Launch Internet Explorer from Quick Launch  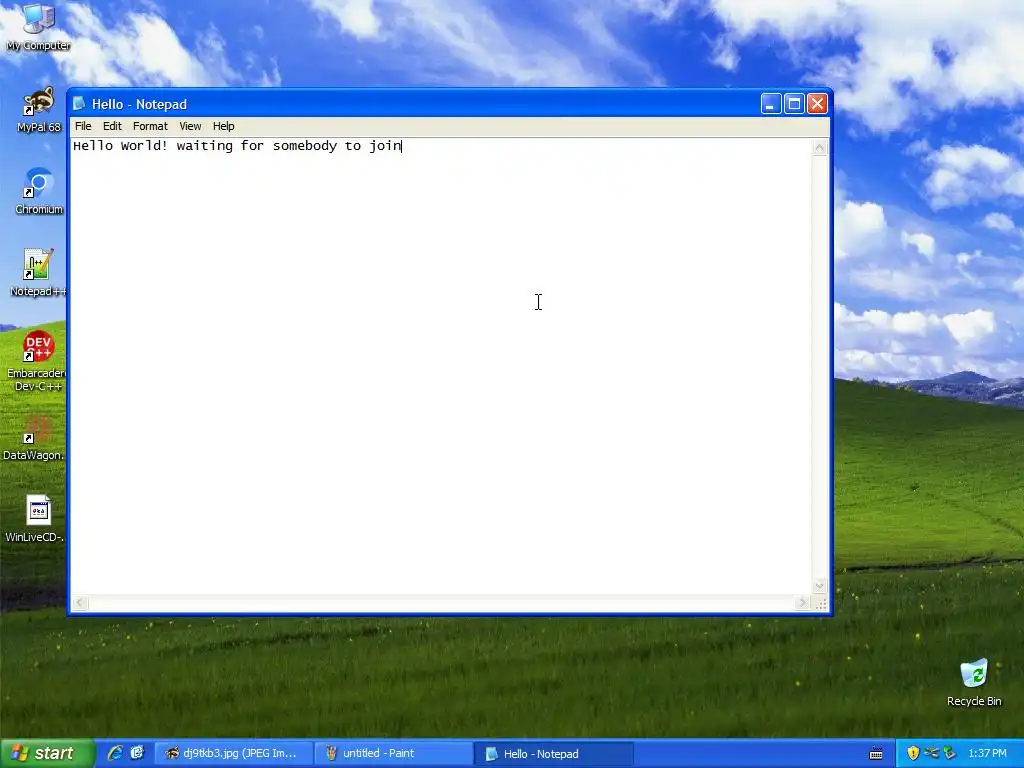(x=115, y=753)
